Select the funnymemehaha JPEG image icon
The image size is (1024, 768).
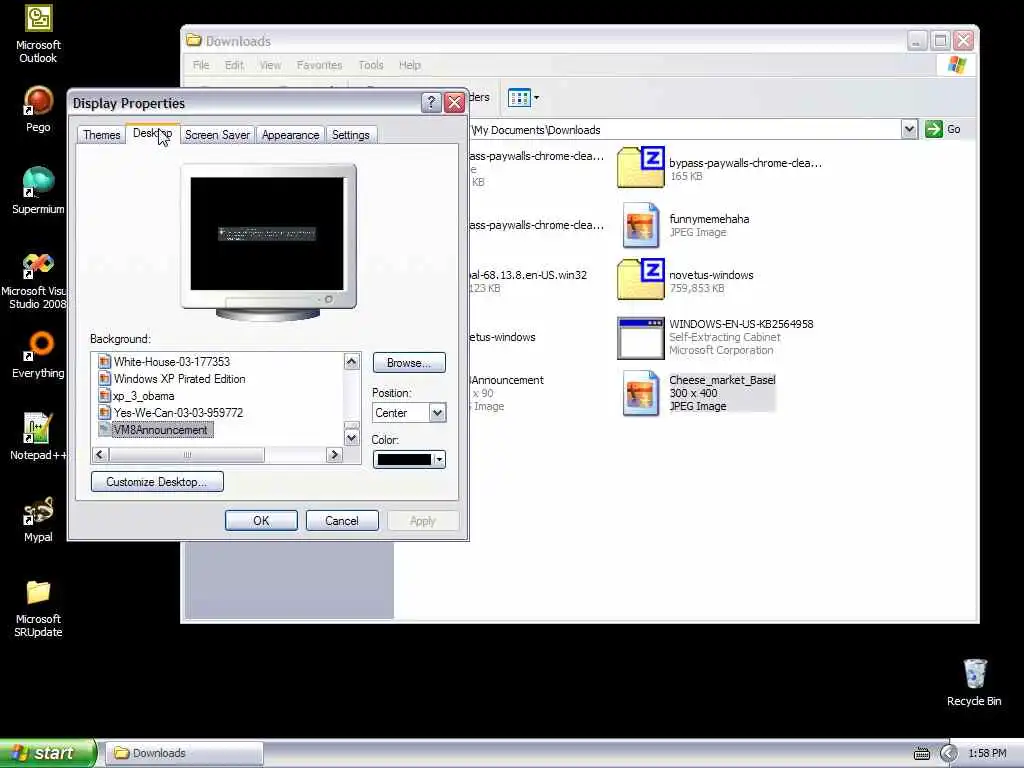641,225
